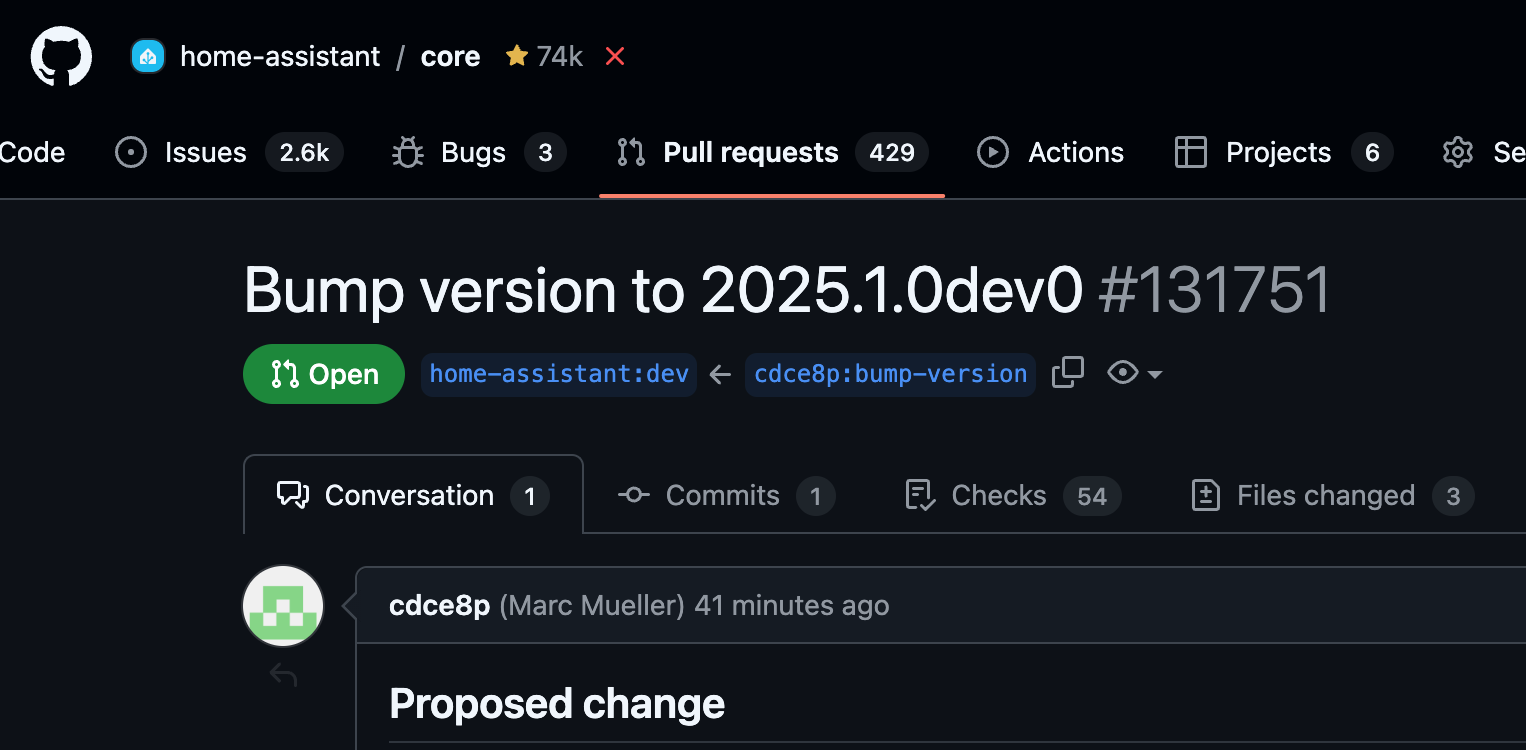Click the Bugs beetle icon
The image size is (1526, 750).
(x=408, y=152)
